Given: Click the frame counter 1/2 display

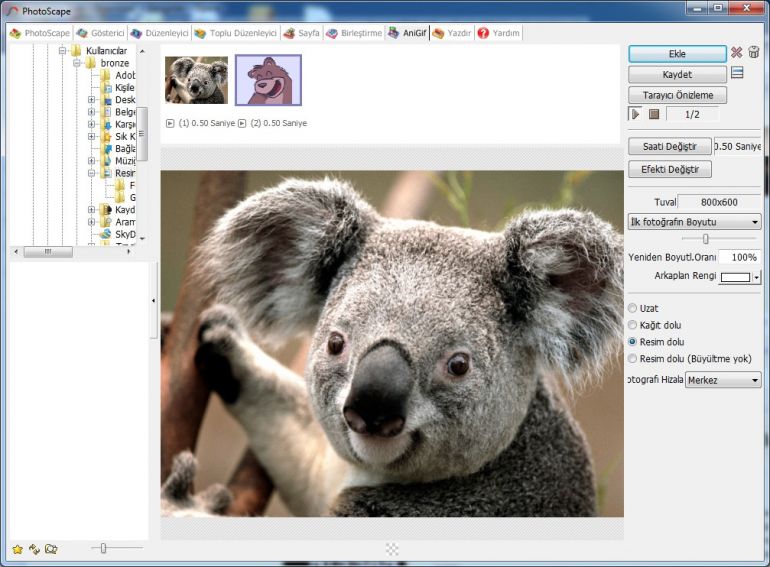Looking at the screenshot, I should [692, 114].
